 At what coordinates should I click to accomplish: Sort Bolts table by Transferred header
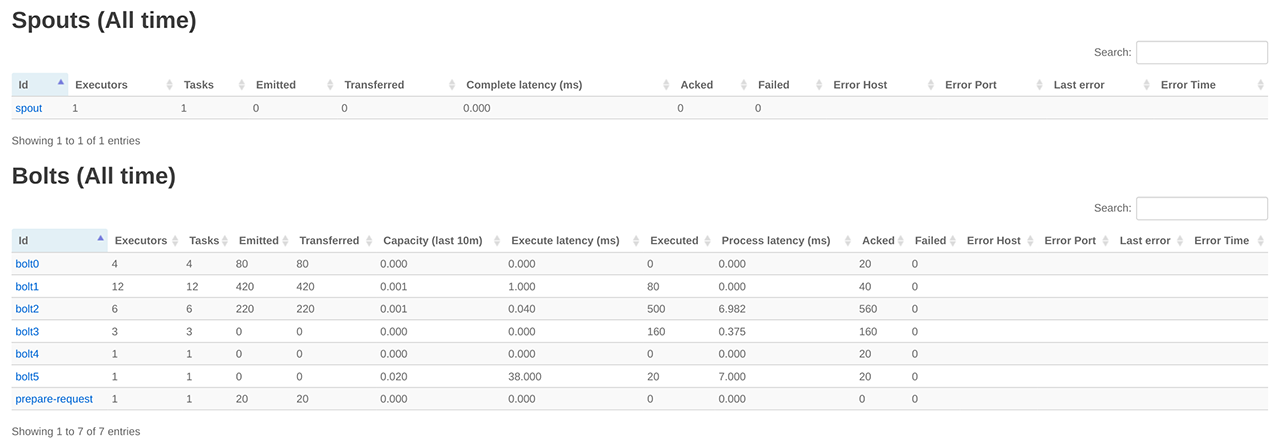[x=329, y=241]
